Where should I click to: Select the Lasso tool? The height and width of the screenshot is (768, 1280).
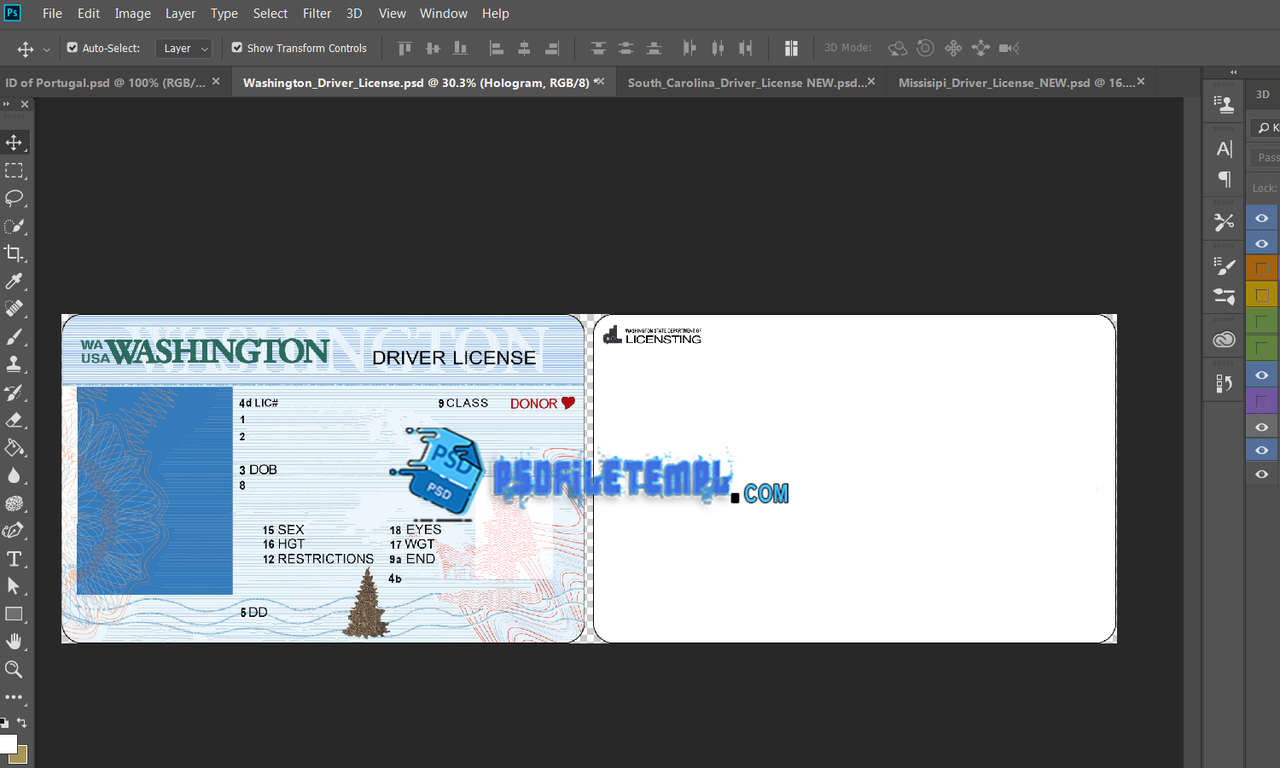(x=14, y=198)
